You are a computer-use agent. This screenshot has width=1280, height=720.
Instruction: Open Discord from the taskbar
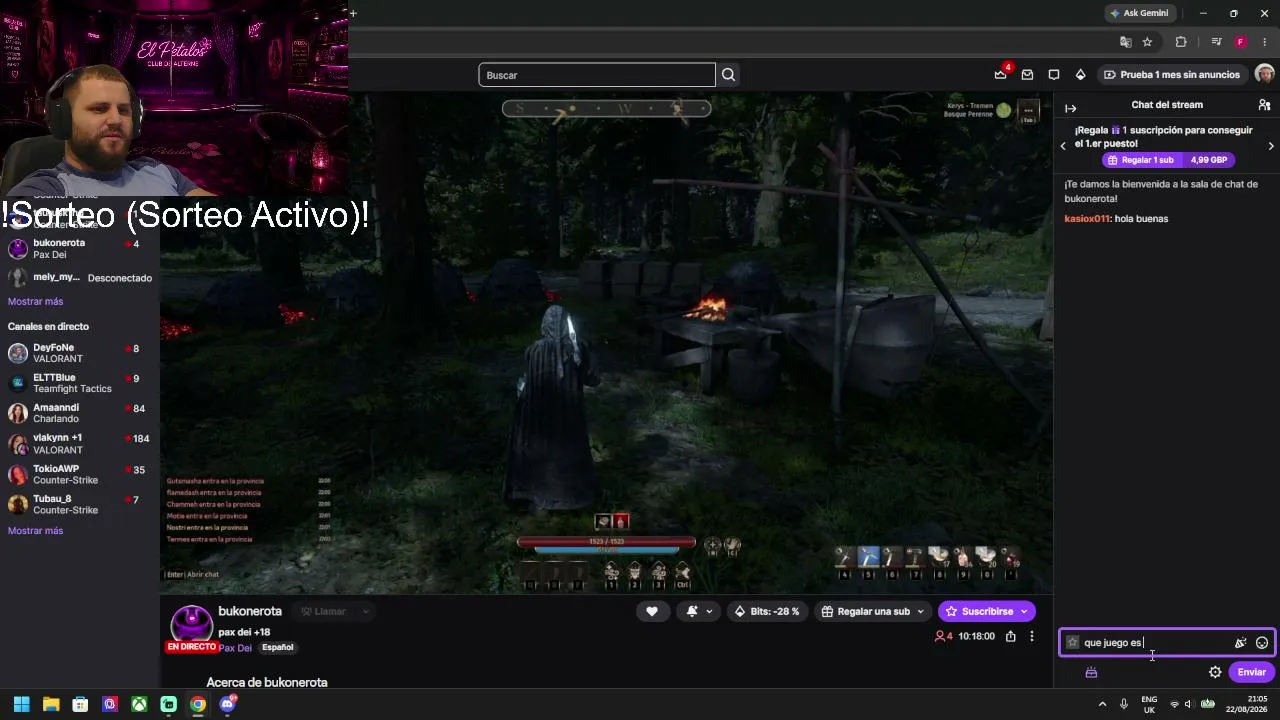pos(227,704)
